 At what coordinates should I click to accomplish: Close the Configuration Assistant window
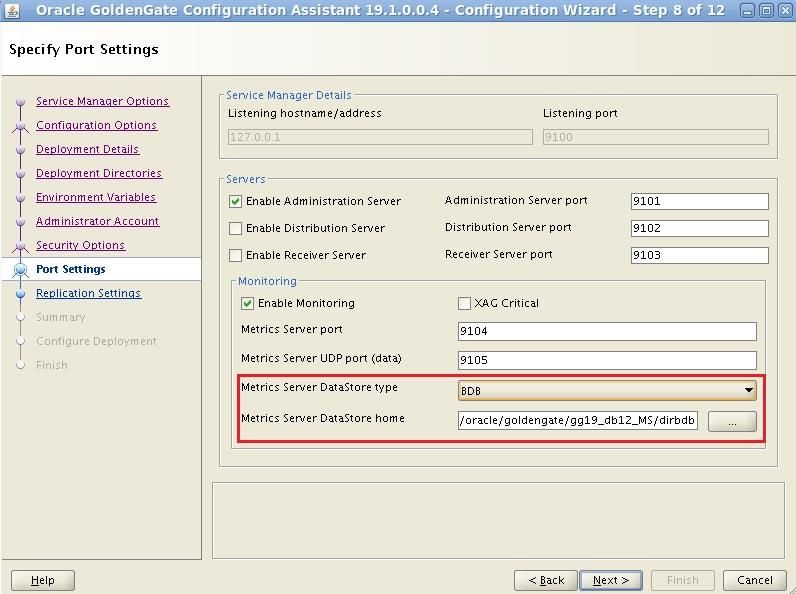[785, 10]
